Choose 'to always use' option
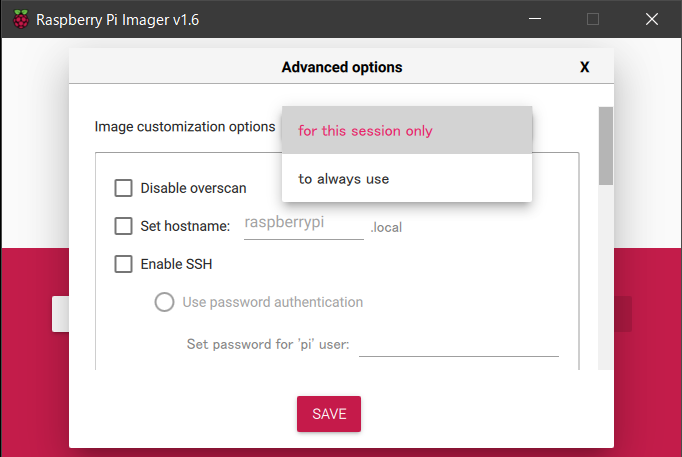Viewport: 682px width, 457px height. tap(407, 178)
